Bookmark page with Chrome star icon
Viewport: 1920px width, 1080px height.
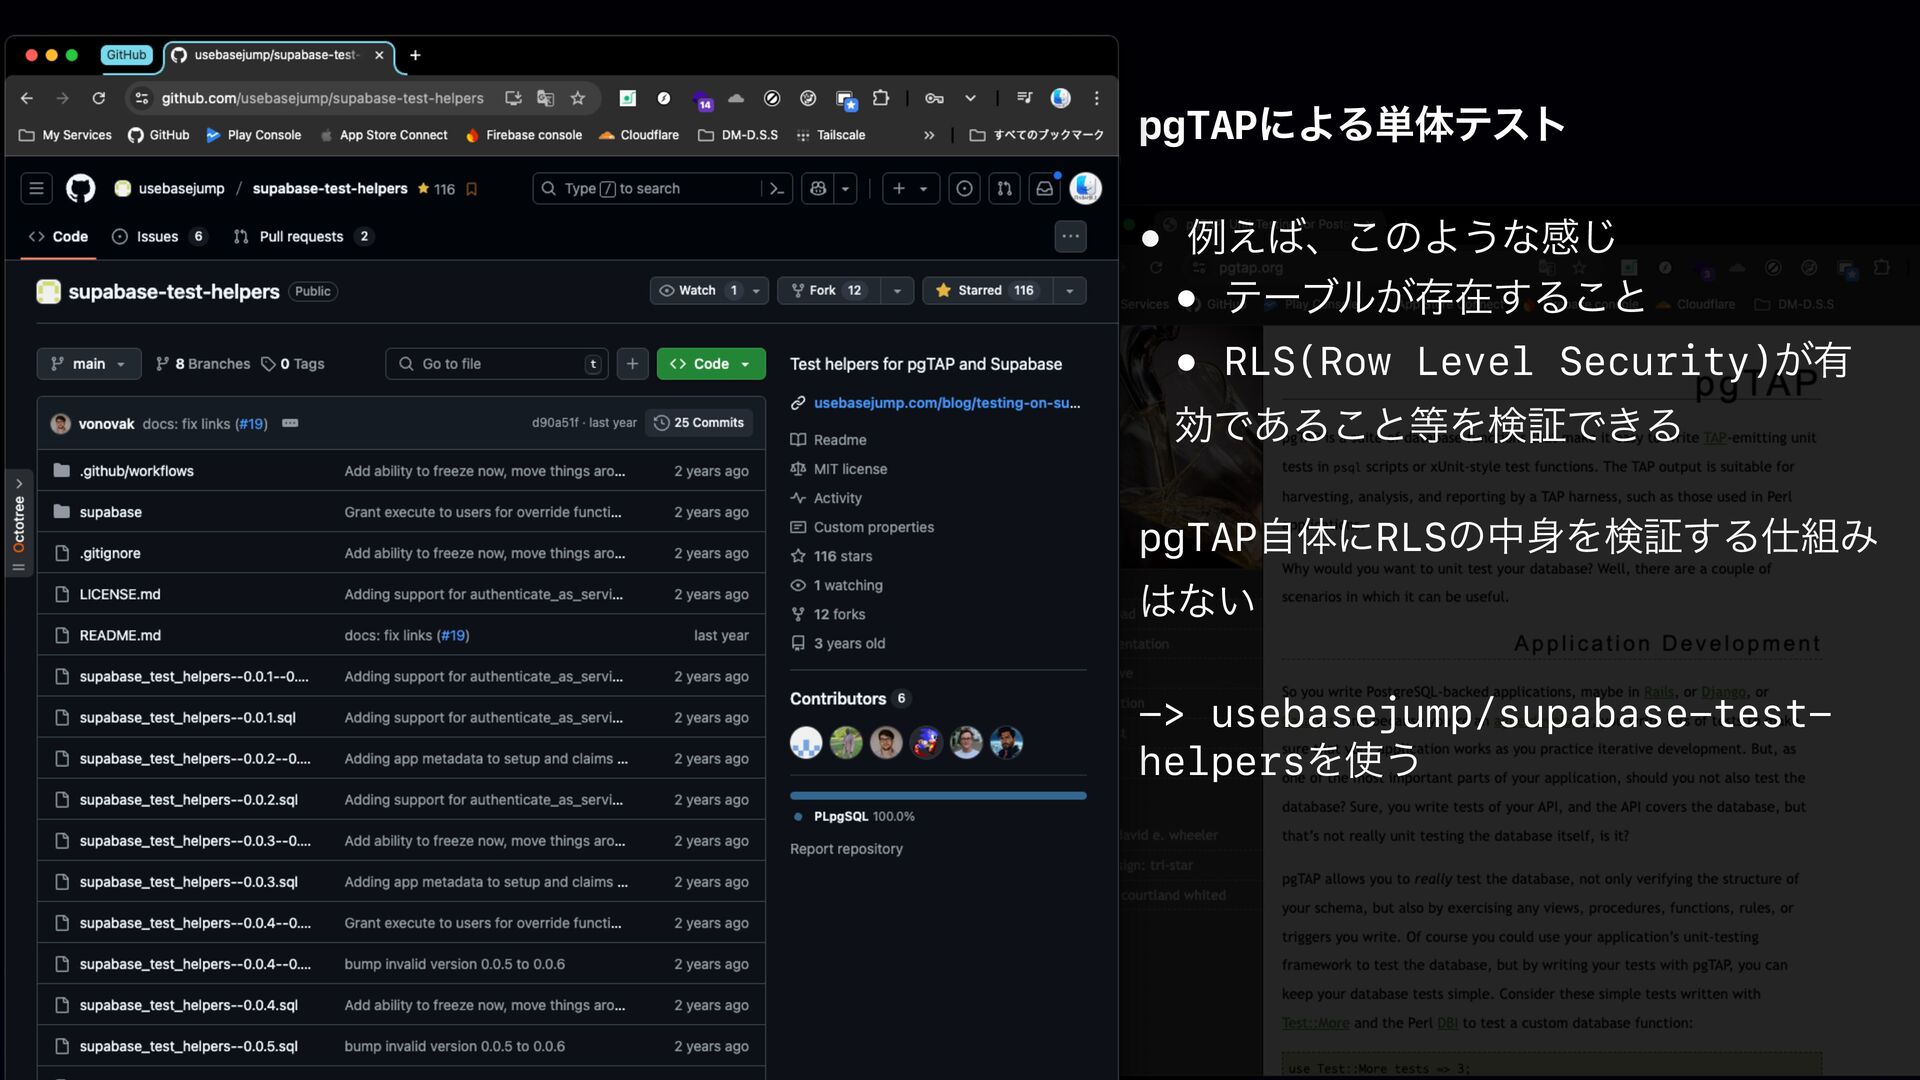577,98
